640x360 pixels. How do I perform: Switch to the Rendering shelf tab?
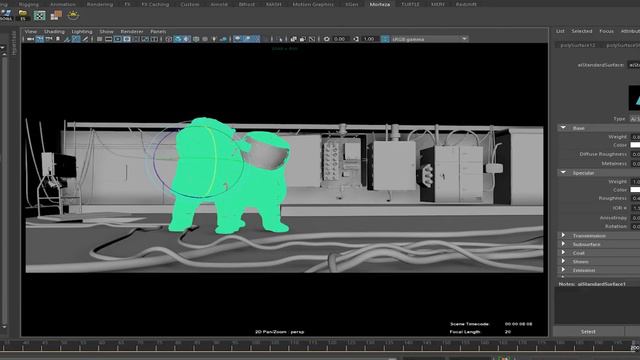coord(100,4)
